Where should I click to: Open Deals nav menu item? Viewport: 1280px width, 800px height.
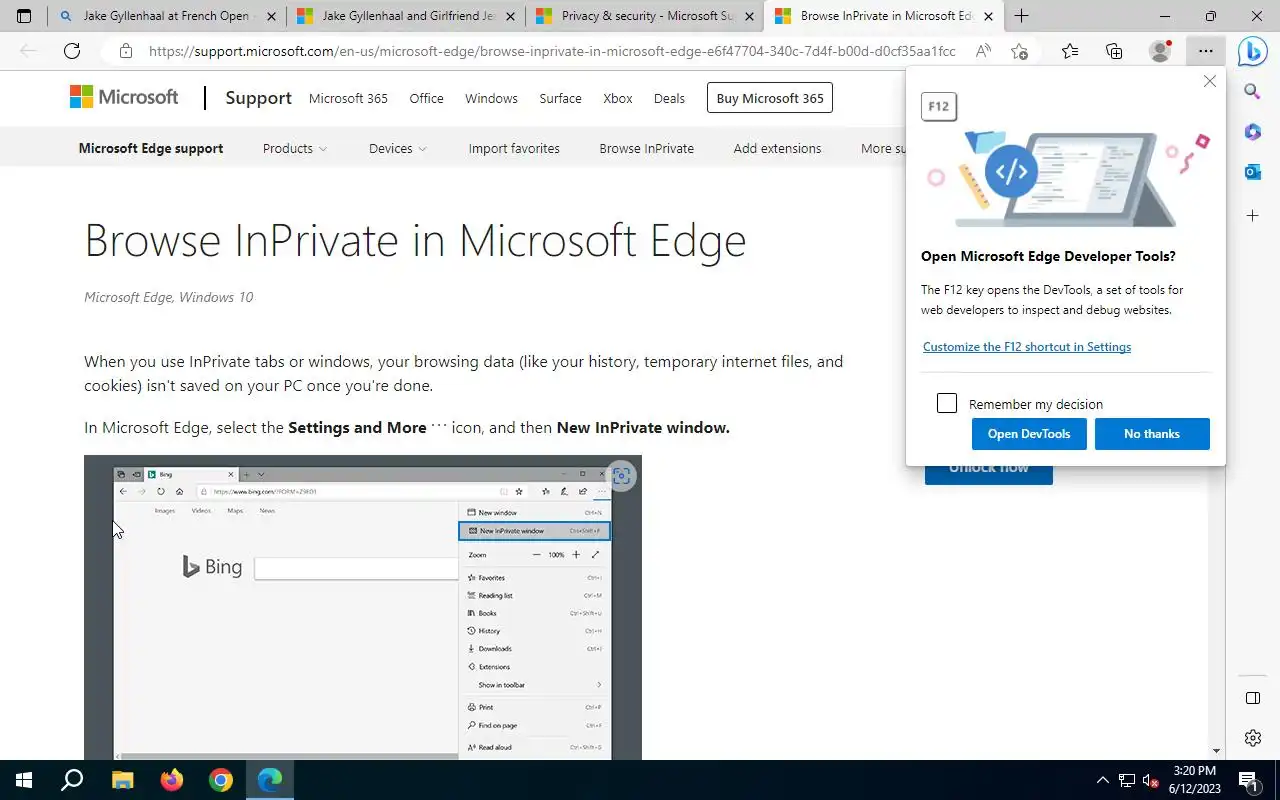(669, 98)
